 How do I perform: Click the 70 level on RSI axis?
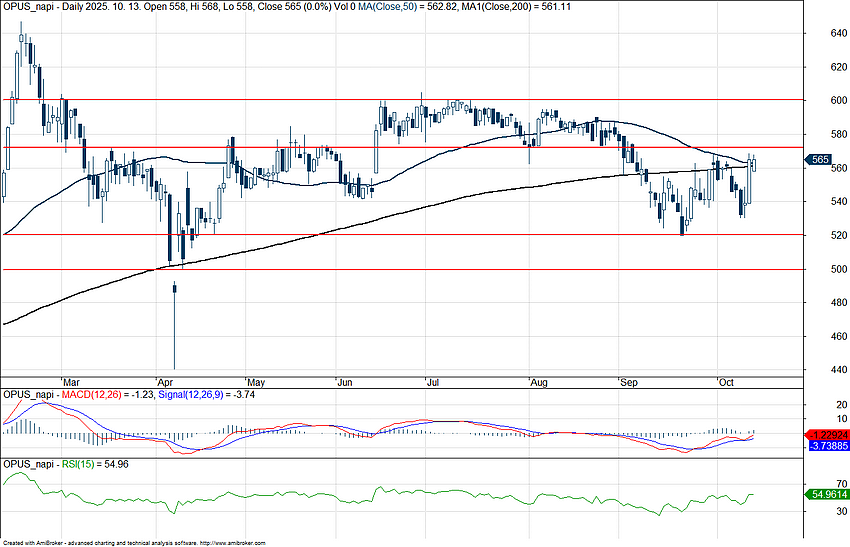pyautogui.click(x=816, y=483)
